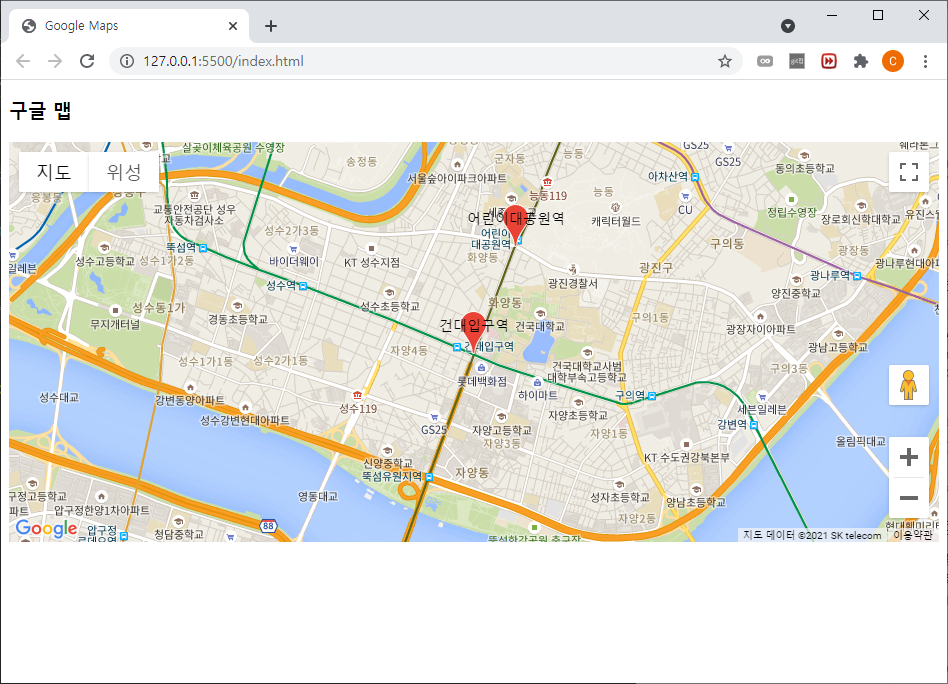Screen dimensions: 948x684
Task: Select the Google Maps tab
Action: pyautogui.click(x=129, y=26)
